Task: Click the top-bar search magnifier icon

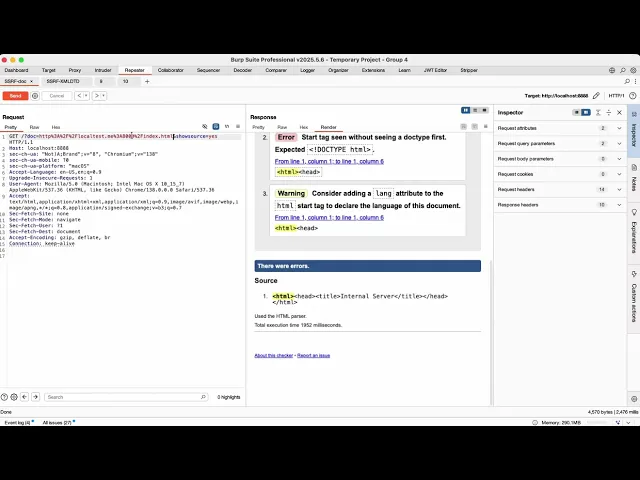Action: pyautogui.click(x=623, y=70)
